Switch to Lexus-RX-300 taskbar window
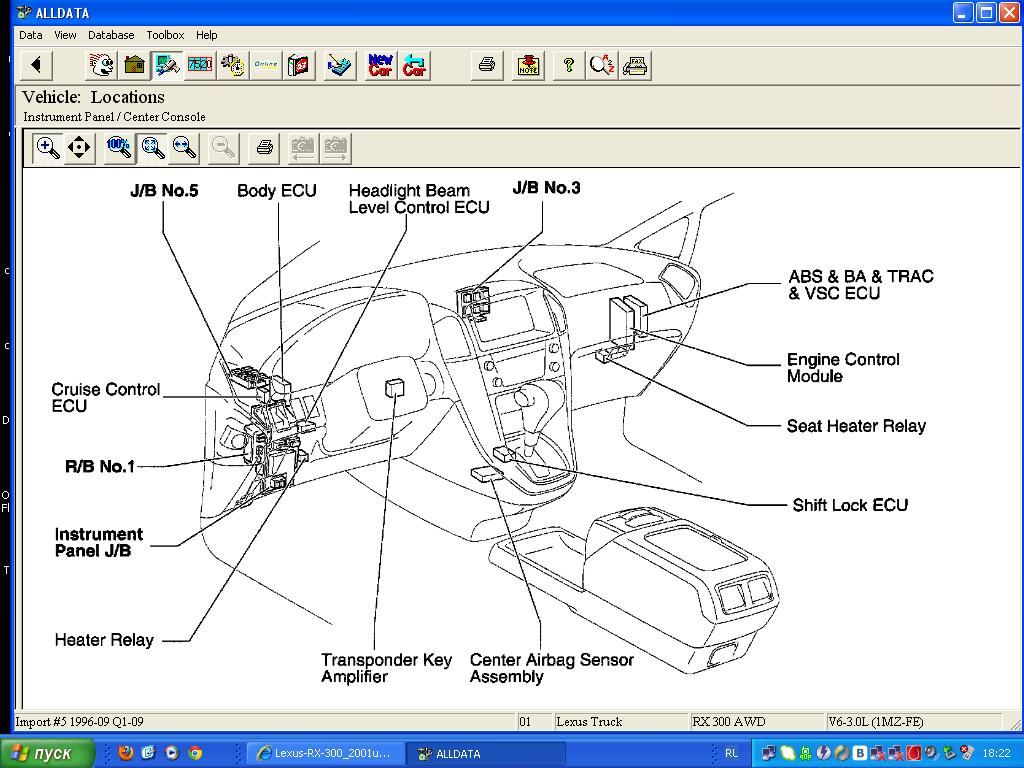1024x768 pixels. [326, 753]
